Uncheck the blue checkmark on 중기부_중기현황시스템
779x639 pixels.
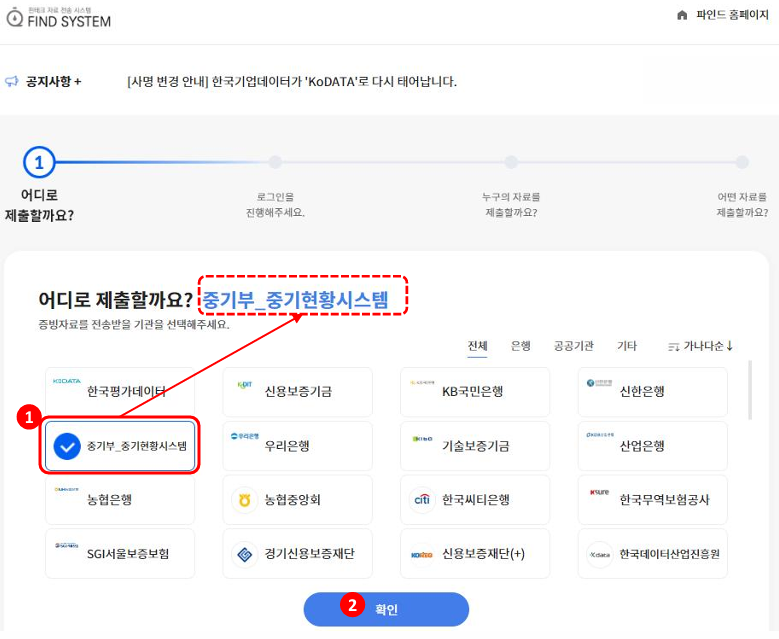tap(67, 446)
